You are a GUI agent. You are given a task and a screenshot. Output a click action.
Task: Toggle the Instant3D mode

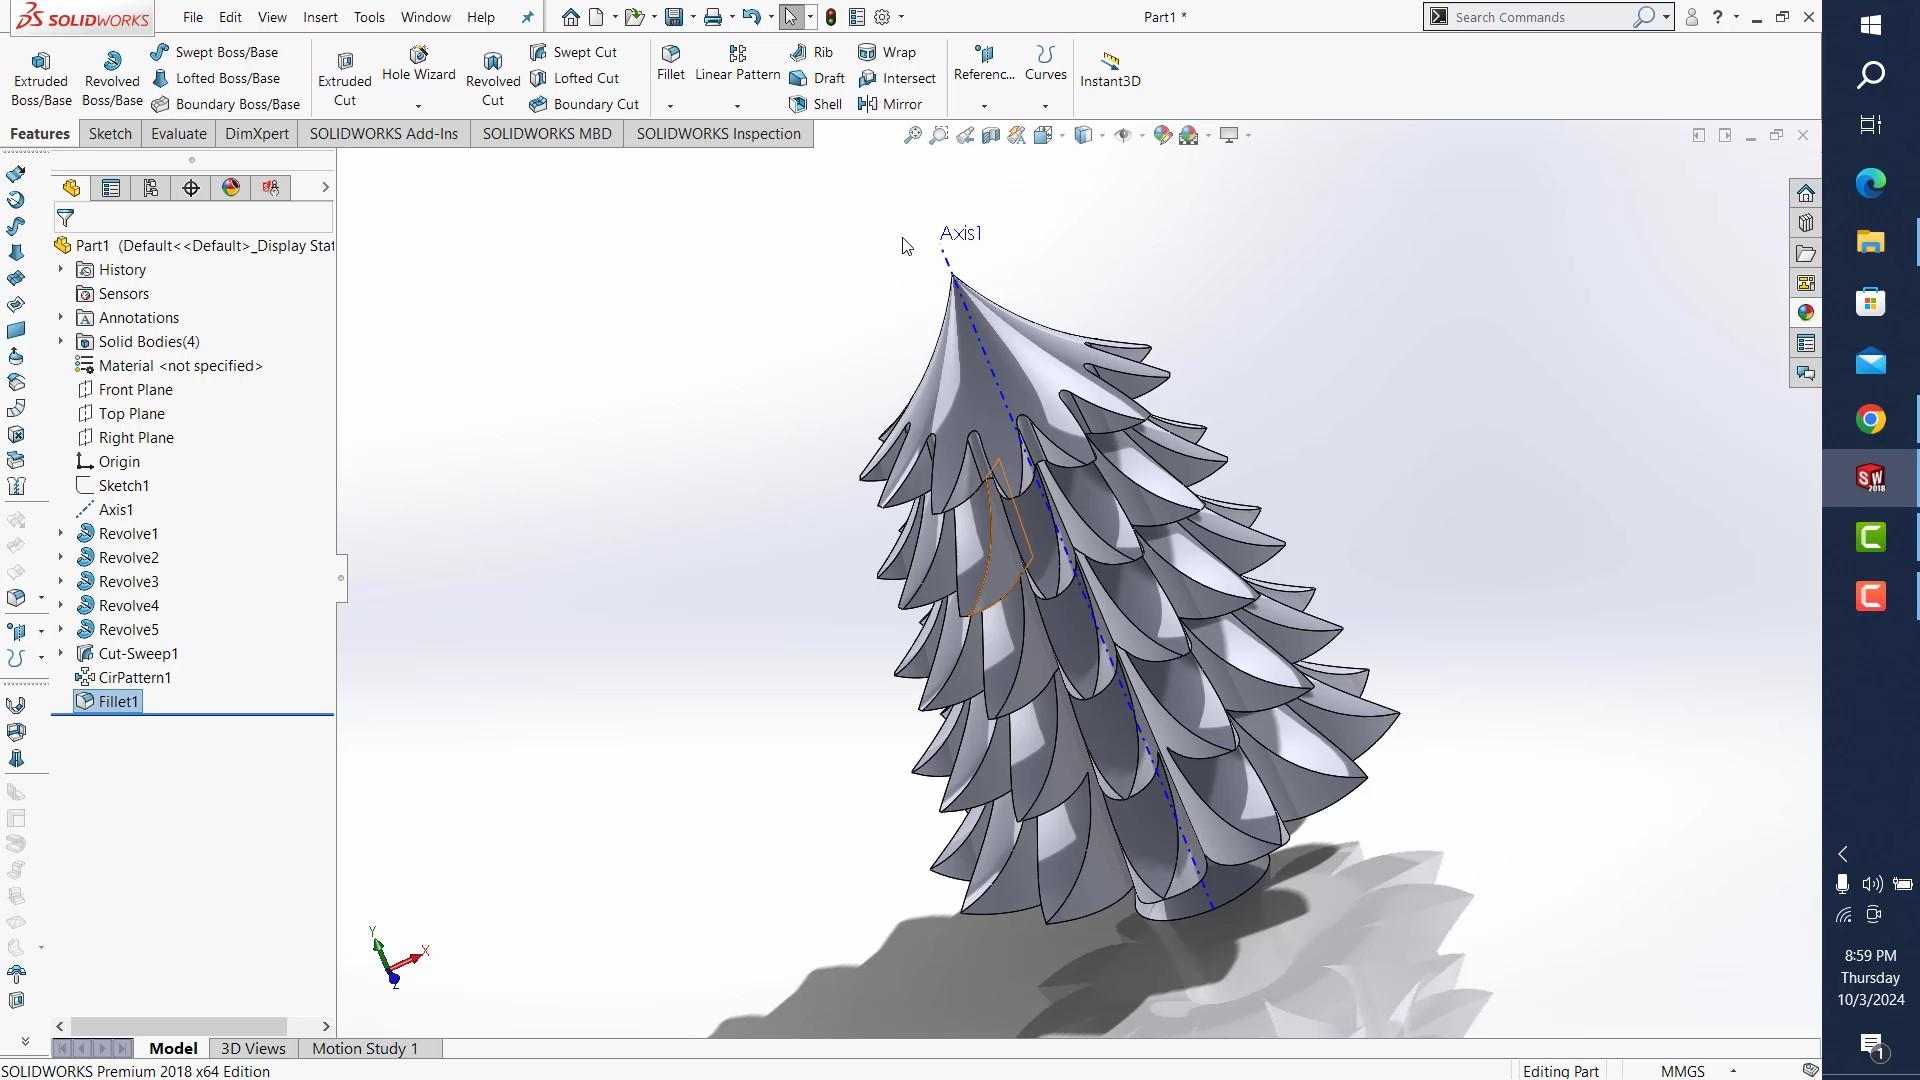(1109, 70)
